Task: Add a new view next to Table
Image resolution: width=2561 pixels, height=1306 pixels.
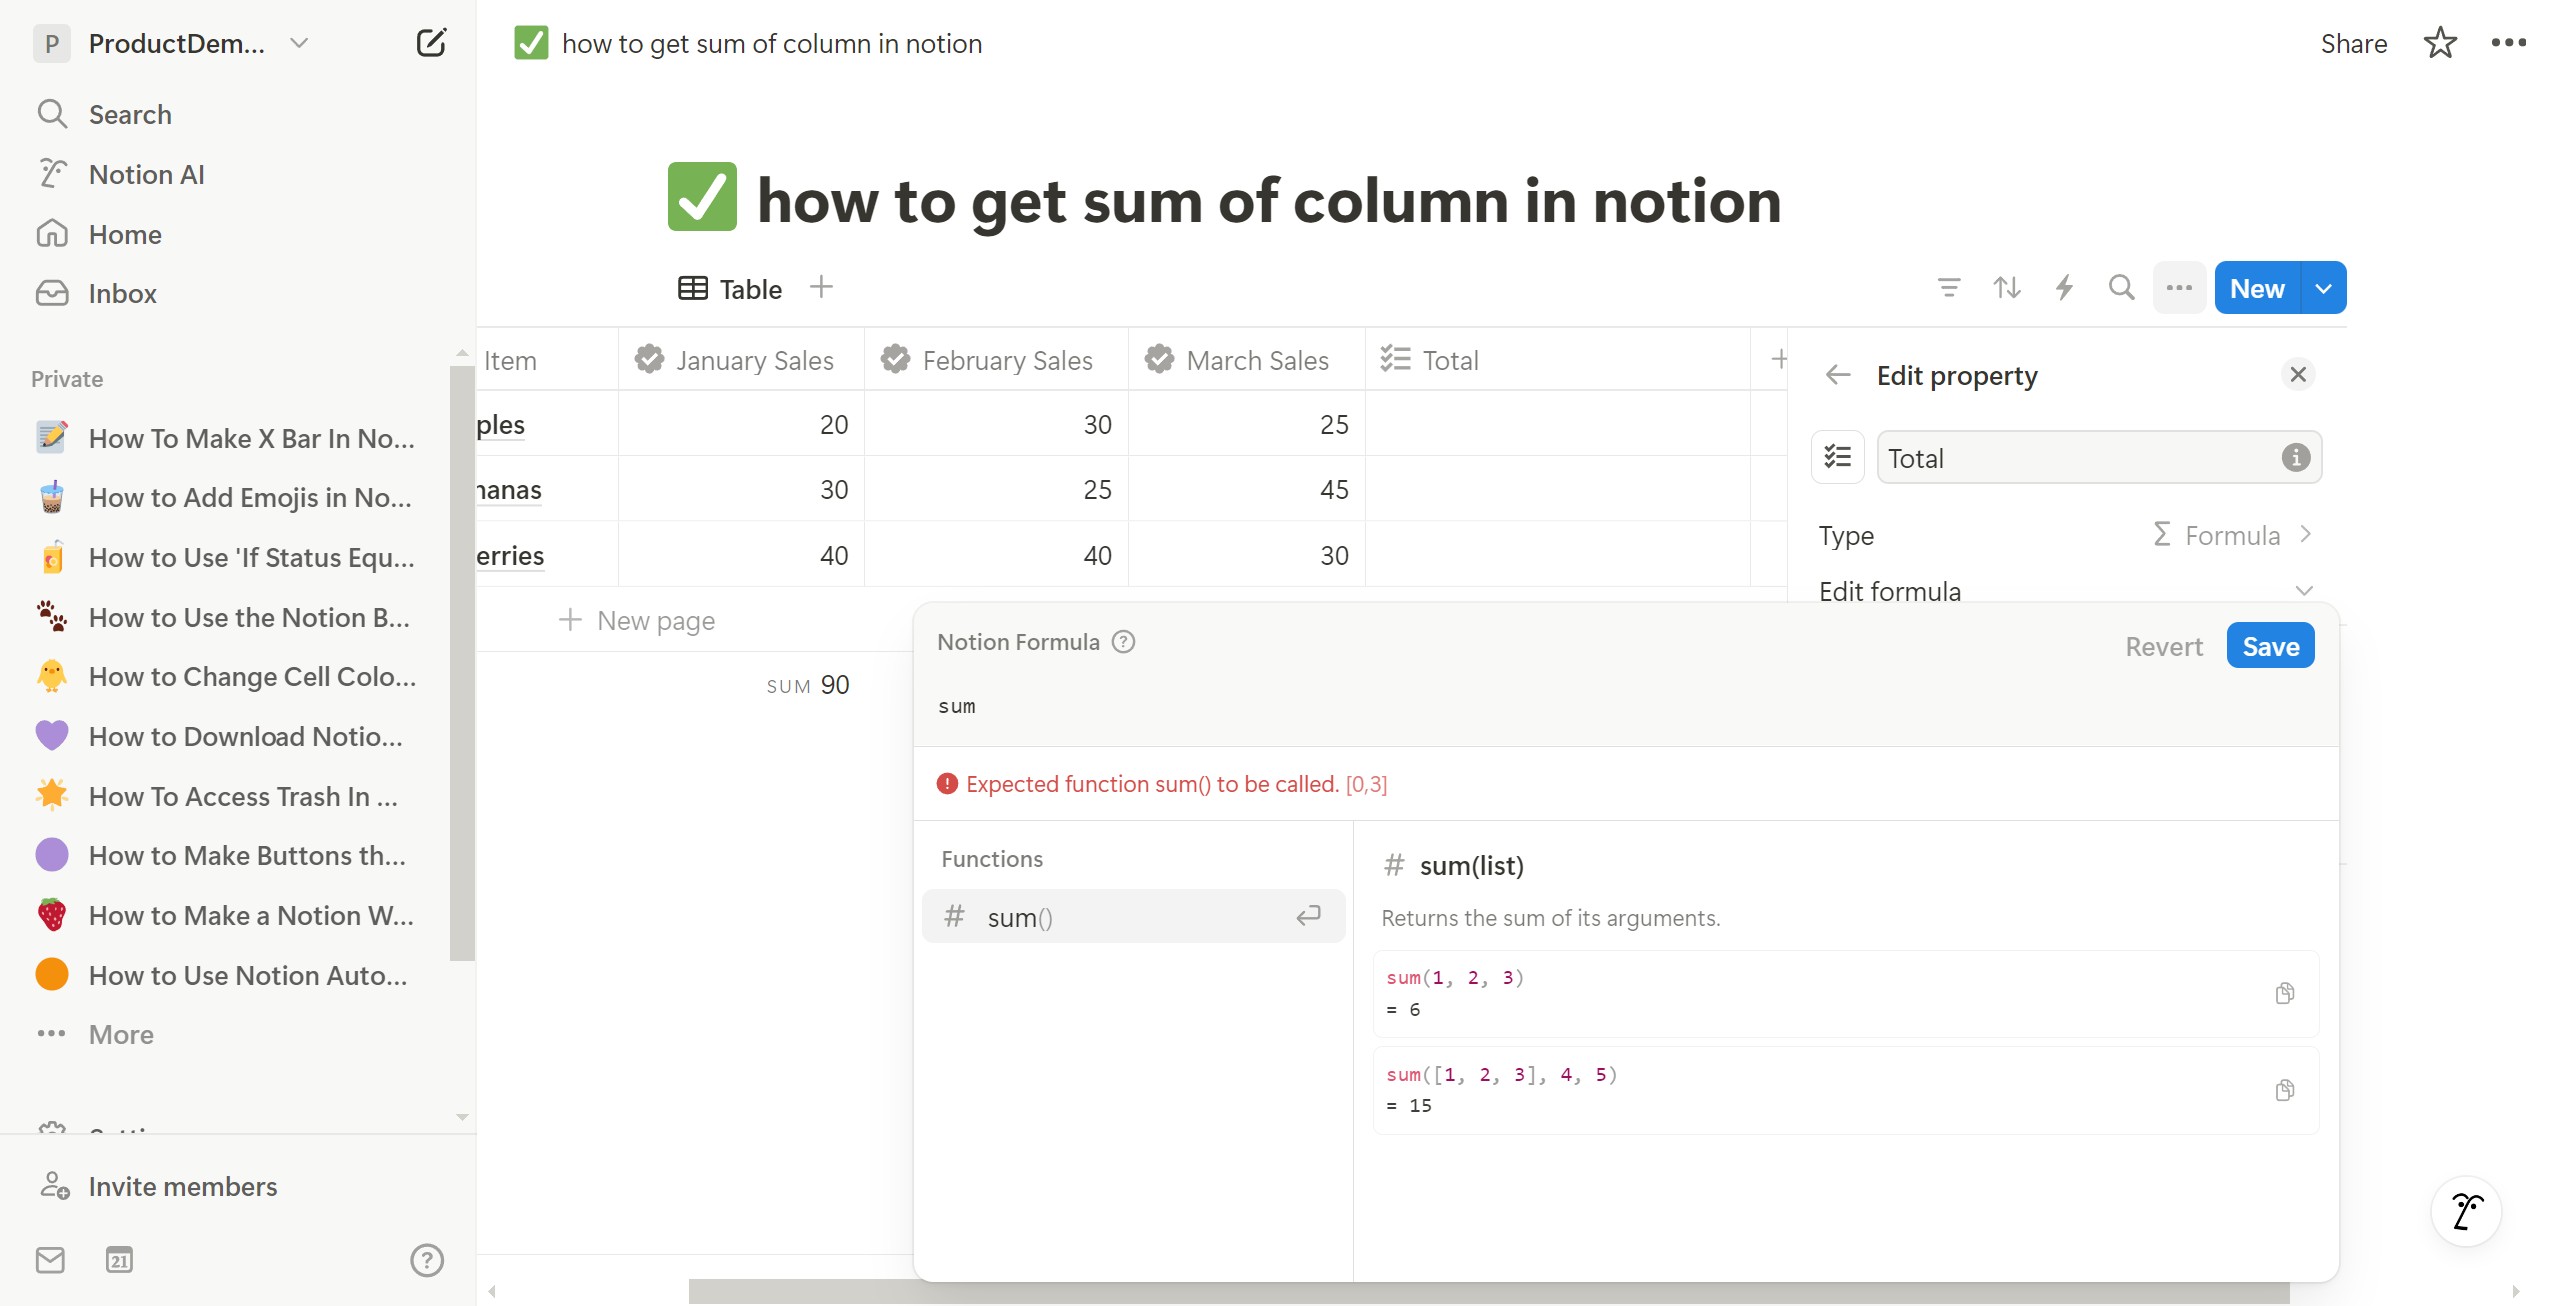Action: click(821, 287)
